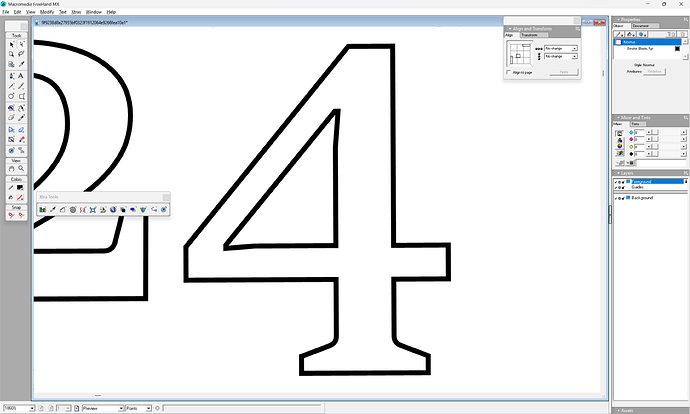Toggle keyline view dot of Foreground layer
Viewport: 690px width, 414px height.
tap(620, 182)
